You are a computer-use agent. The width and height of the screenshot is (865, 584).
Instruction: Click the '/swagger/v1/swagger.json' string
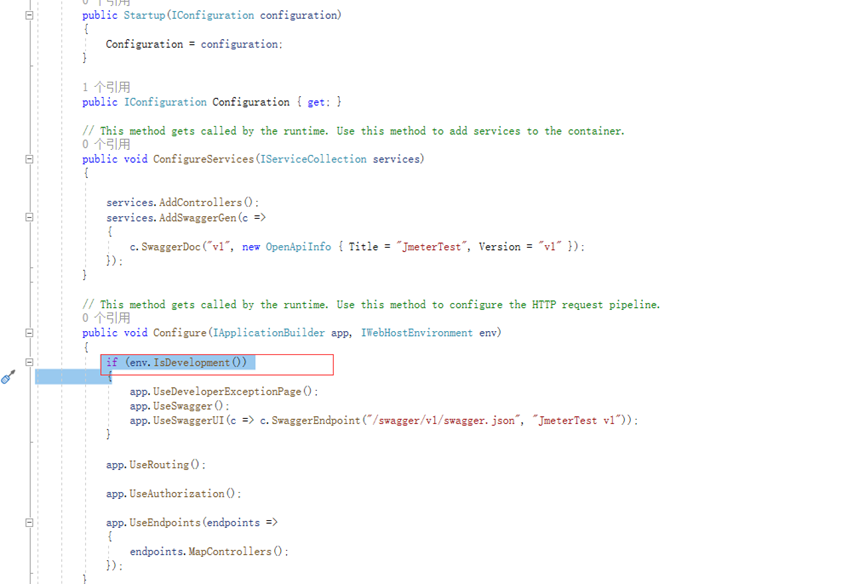coord(444,420)
